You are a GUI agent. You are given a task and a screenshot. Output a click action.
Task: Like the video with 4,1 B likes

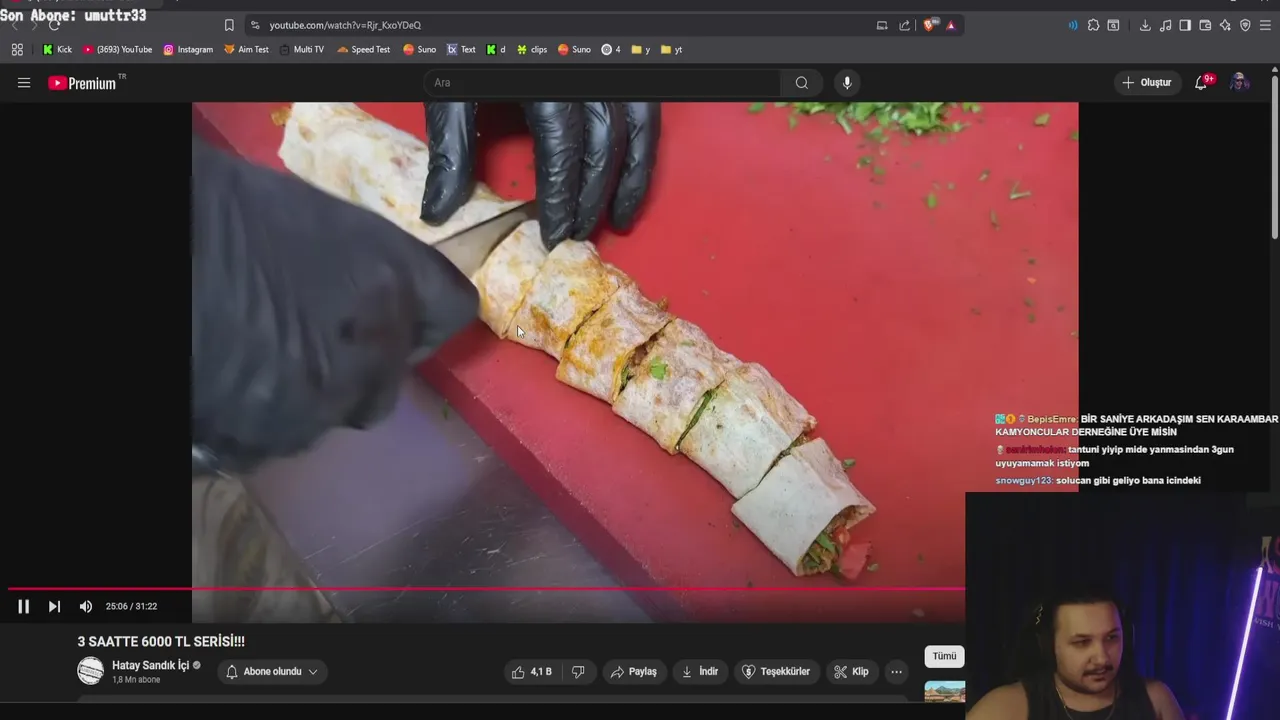click(x=531, y=672)
